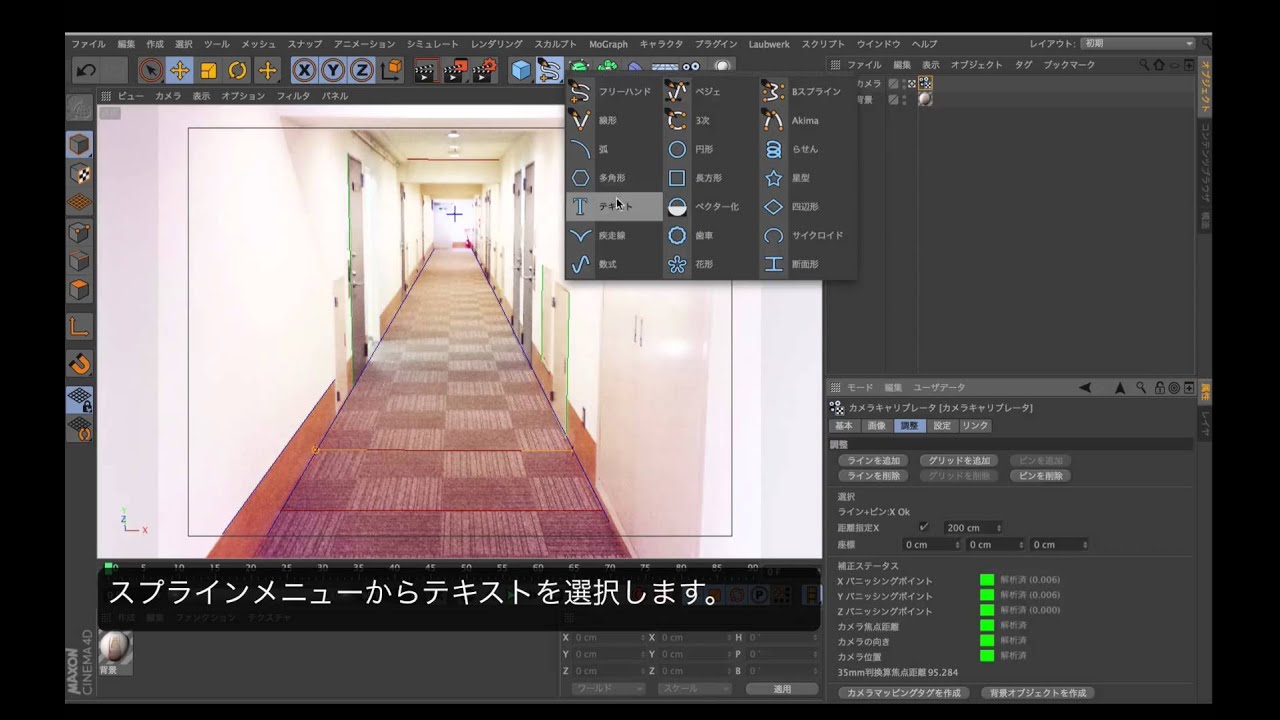Screen dimensions: 1280x720
Task: Click the green カメラ位置 status swatch
Action: point(987,656)
